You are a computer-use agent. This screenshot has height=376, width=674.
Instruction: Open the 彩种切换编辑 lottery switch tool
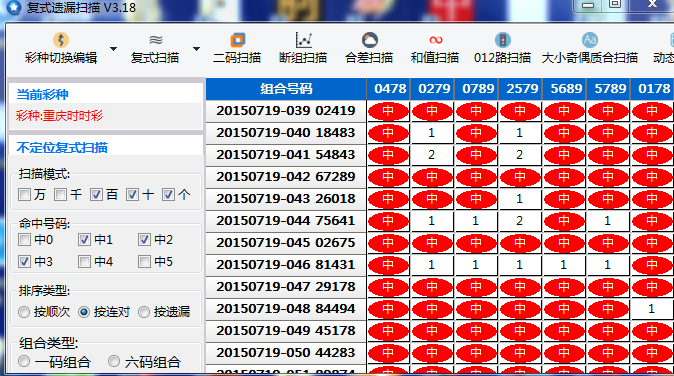pos(61,48)
